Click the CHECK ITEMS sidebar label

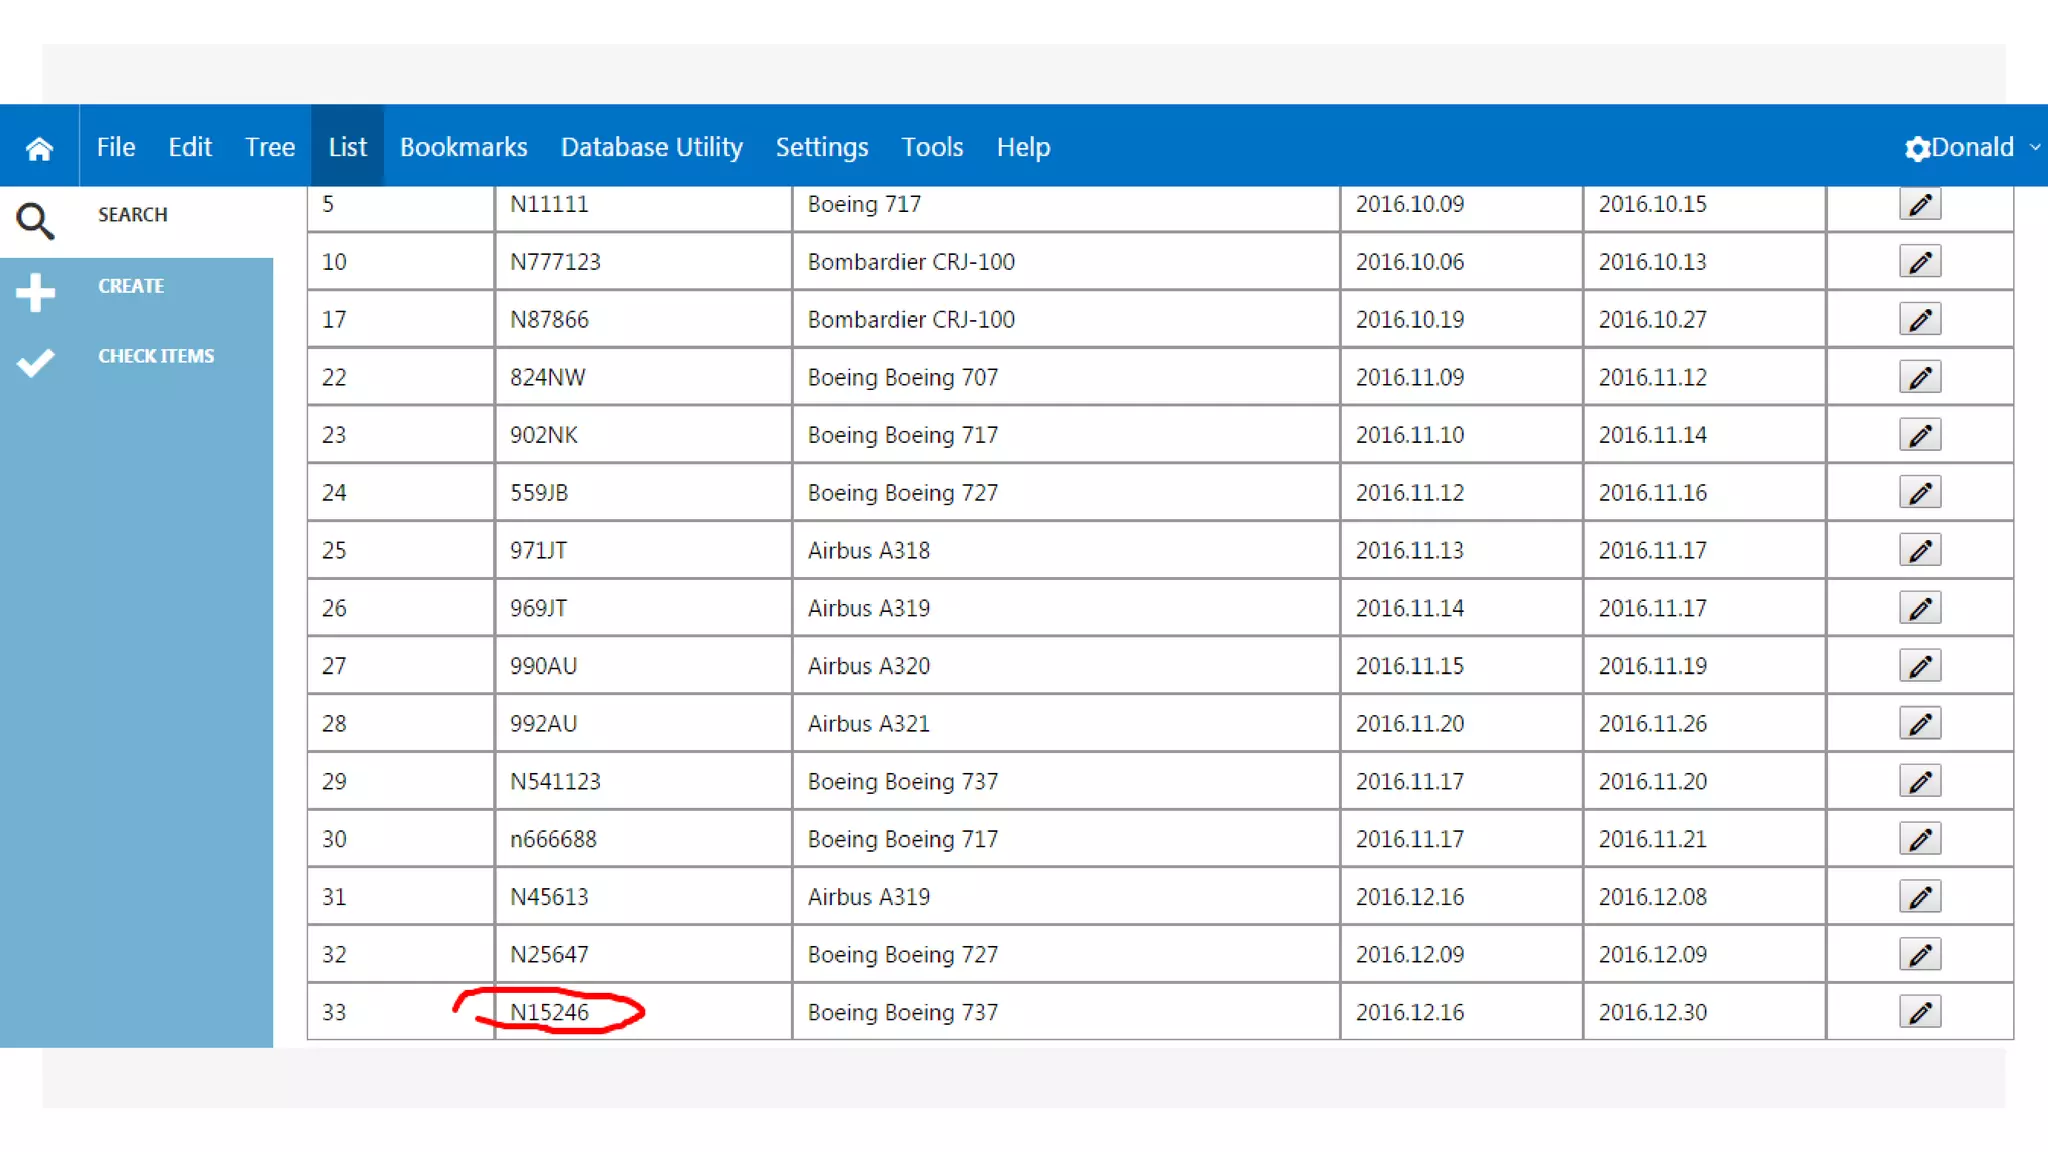[x=156, y=356]
